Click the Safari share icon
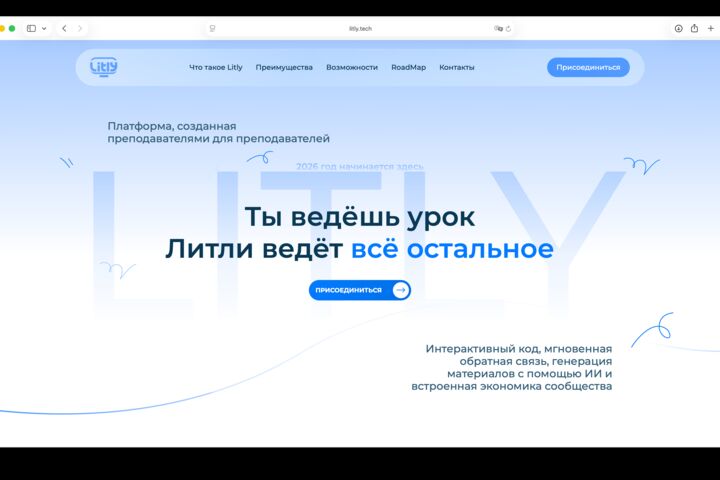The image size is (720, 480). [694, 28]
